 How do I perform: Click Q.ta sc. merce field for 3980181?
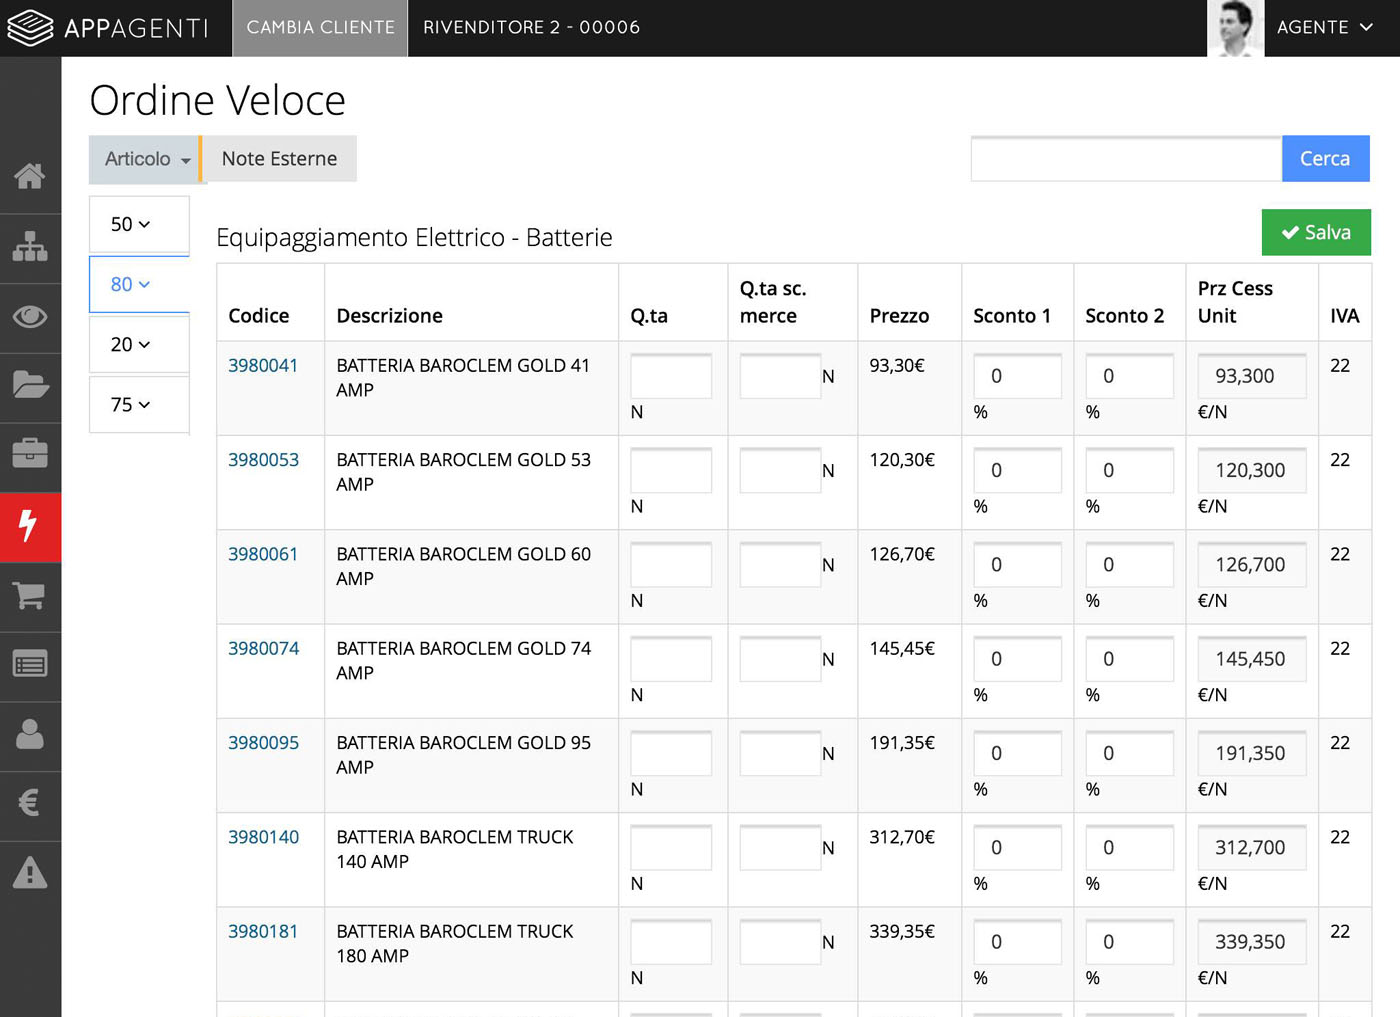[780, 942]
